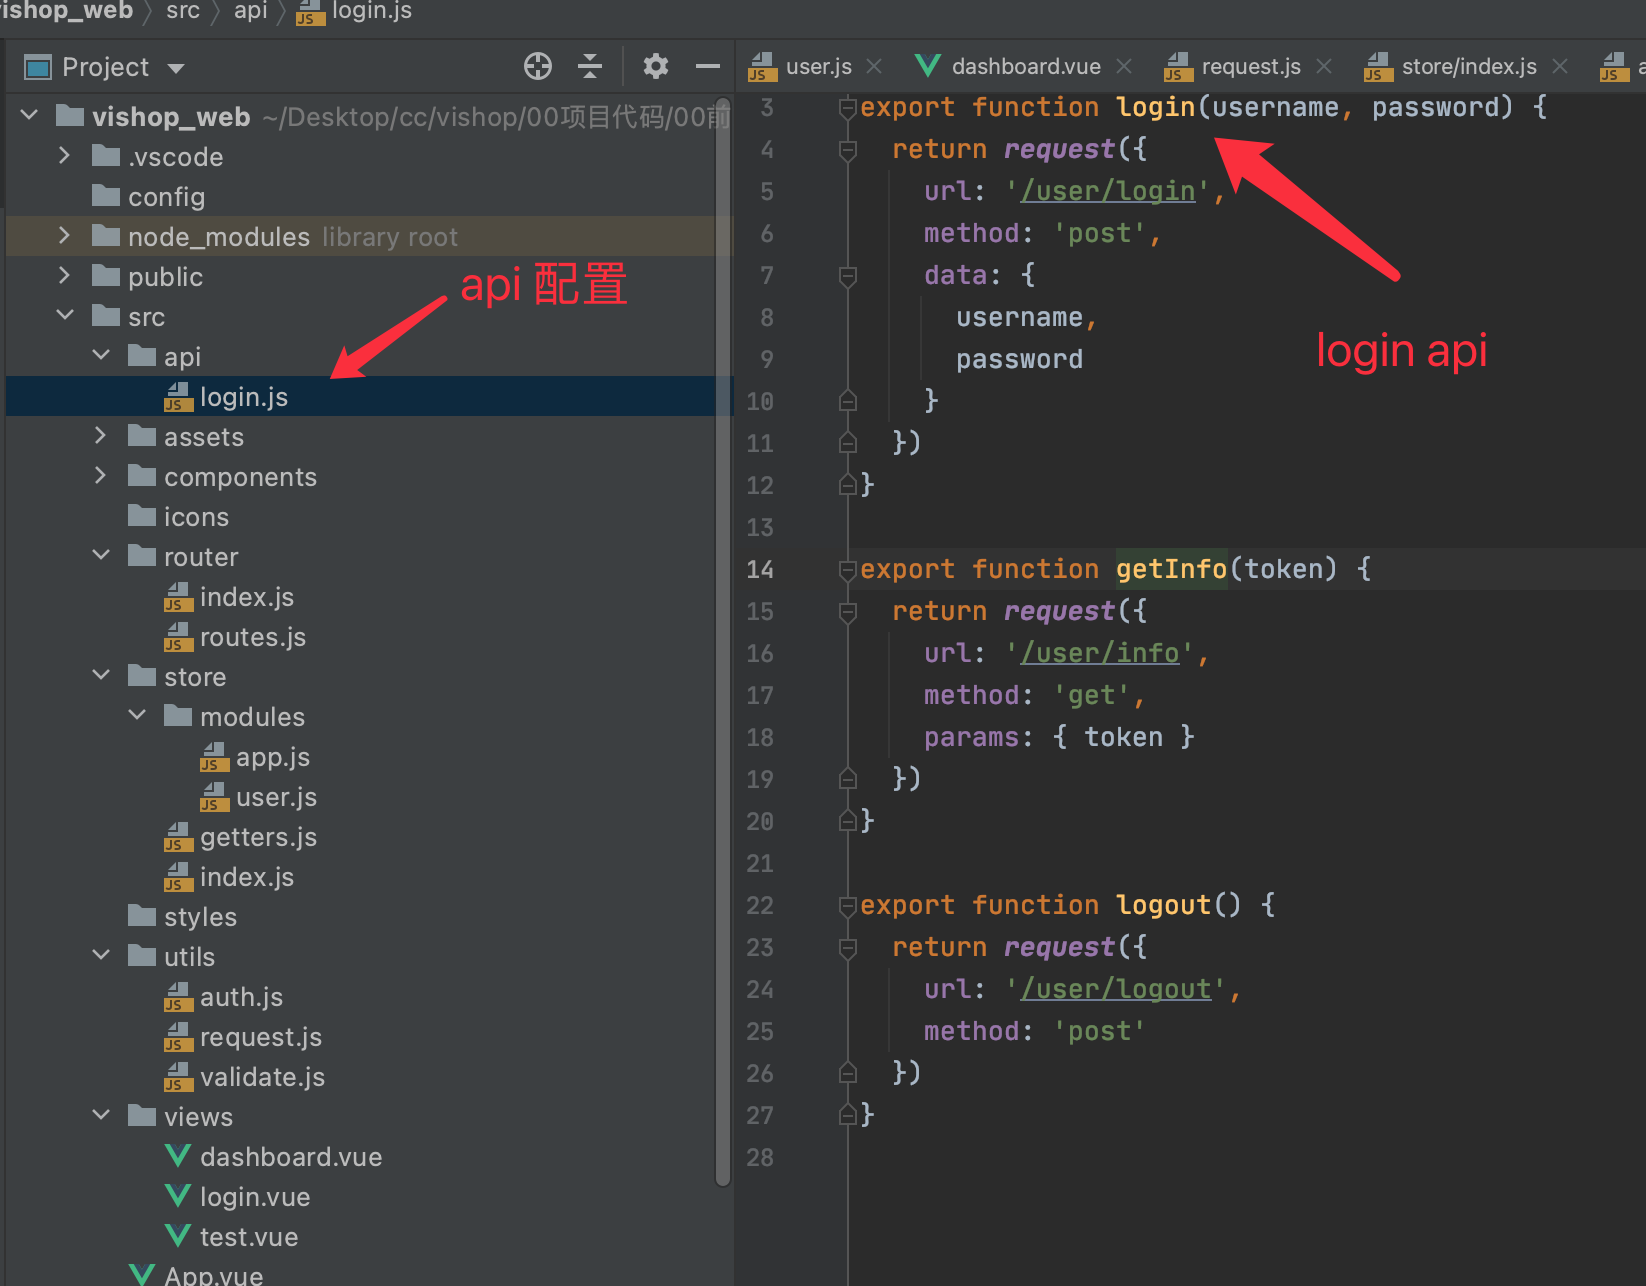Image resolution: width=1646 pixels, height=1286 pixels.
Task: Open validate.js in the utils folder
Action: coord(245,1077)
